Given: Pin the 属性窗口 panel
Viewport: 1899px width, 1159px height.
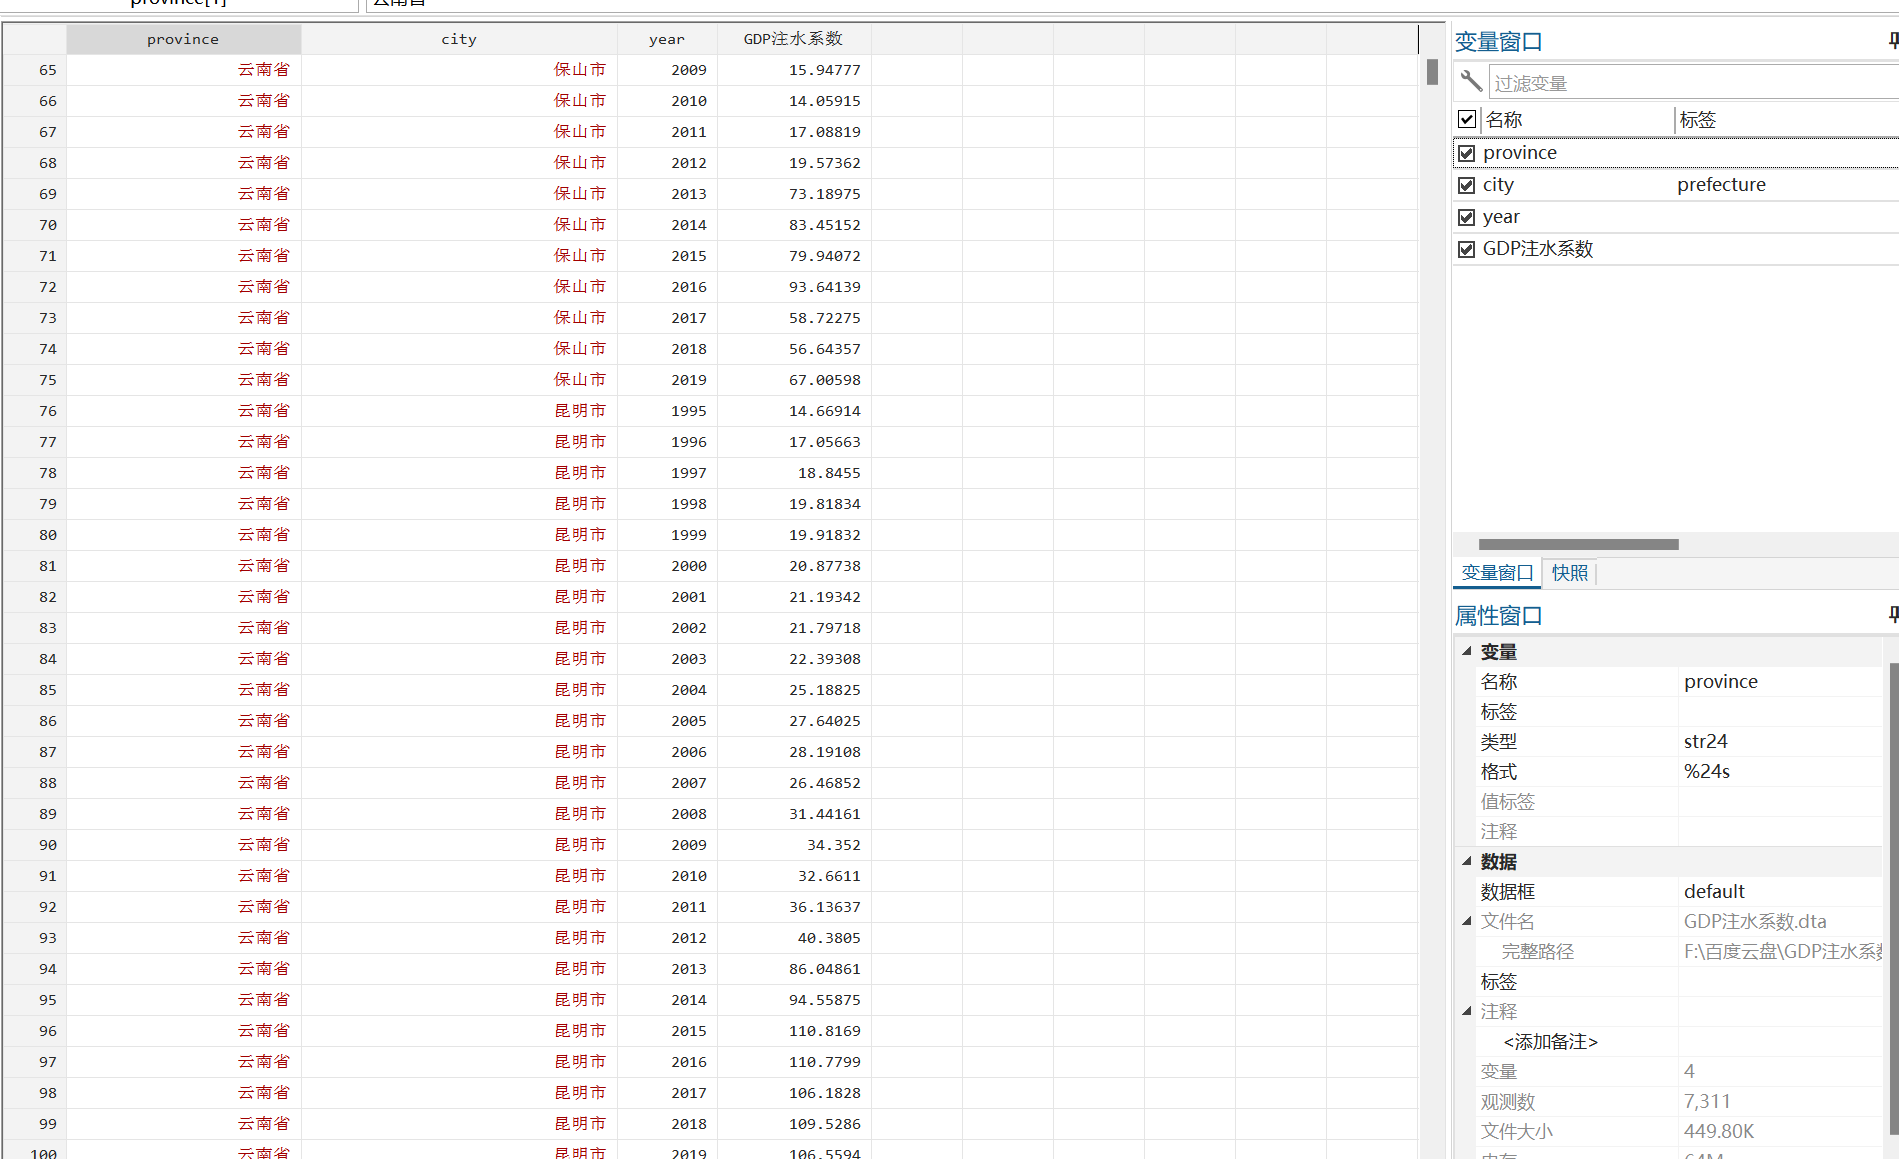Looking at the screenshot, I should pyautogui.click(x=1892, y=614).
